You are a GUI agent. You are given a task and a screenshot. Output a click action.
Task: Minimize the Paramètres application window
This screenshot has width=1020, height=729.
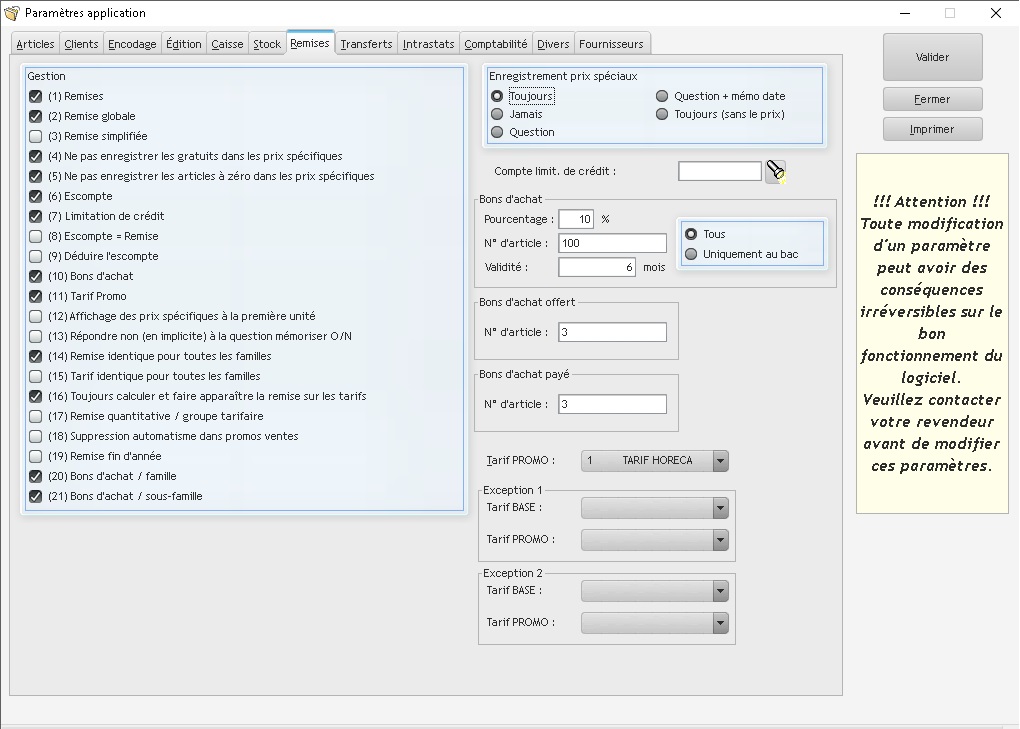pos(905,13)
